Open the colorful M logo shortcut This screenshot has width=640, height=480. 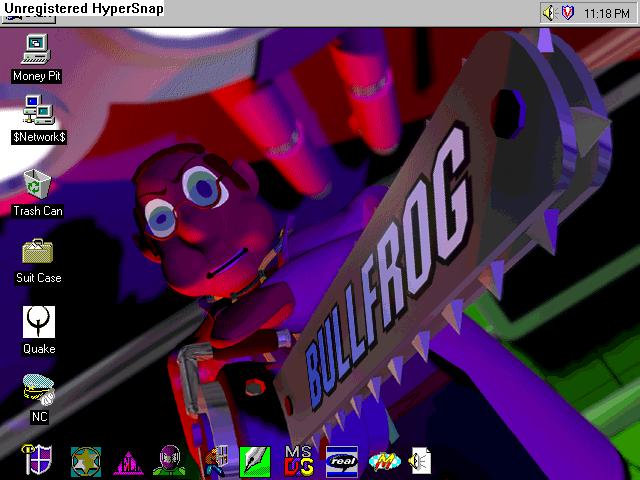click(384, 460)
